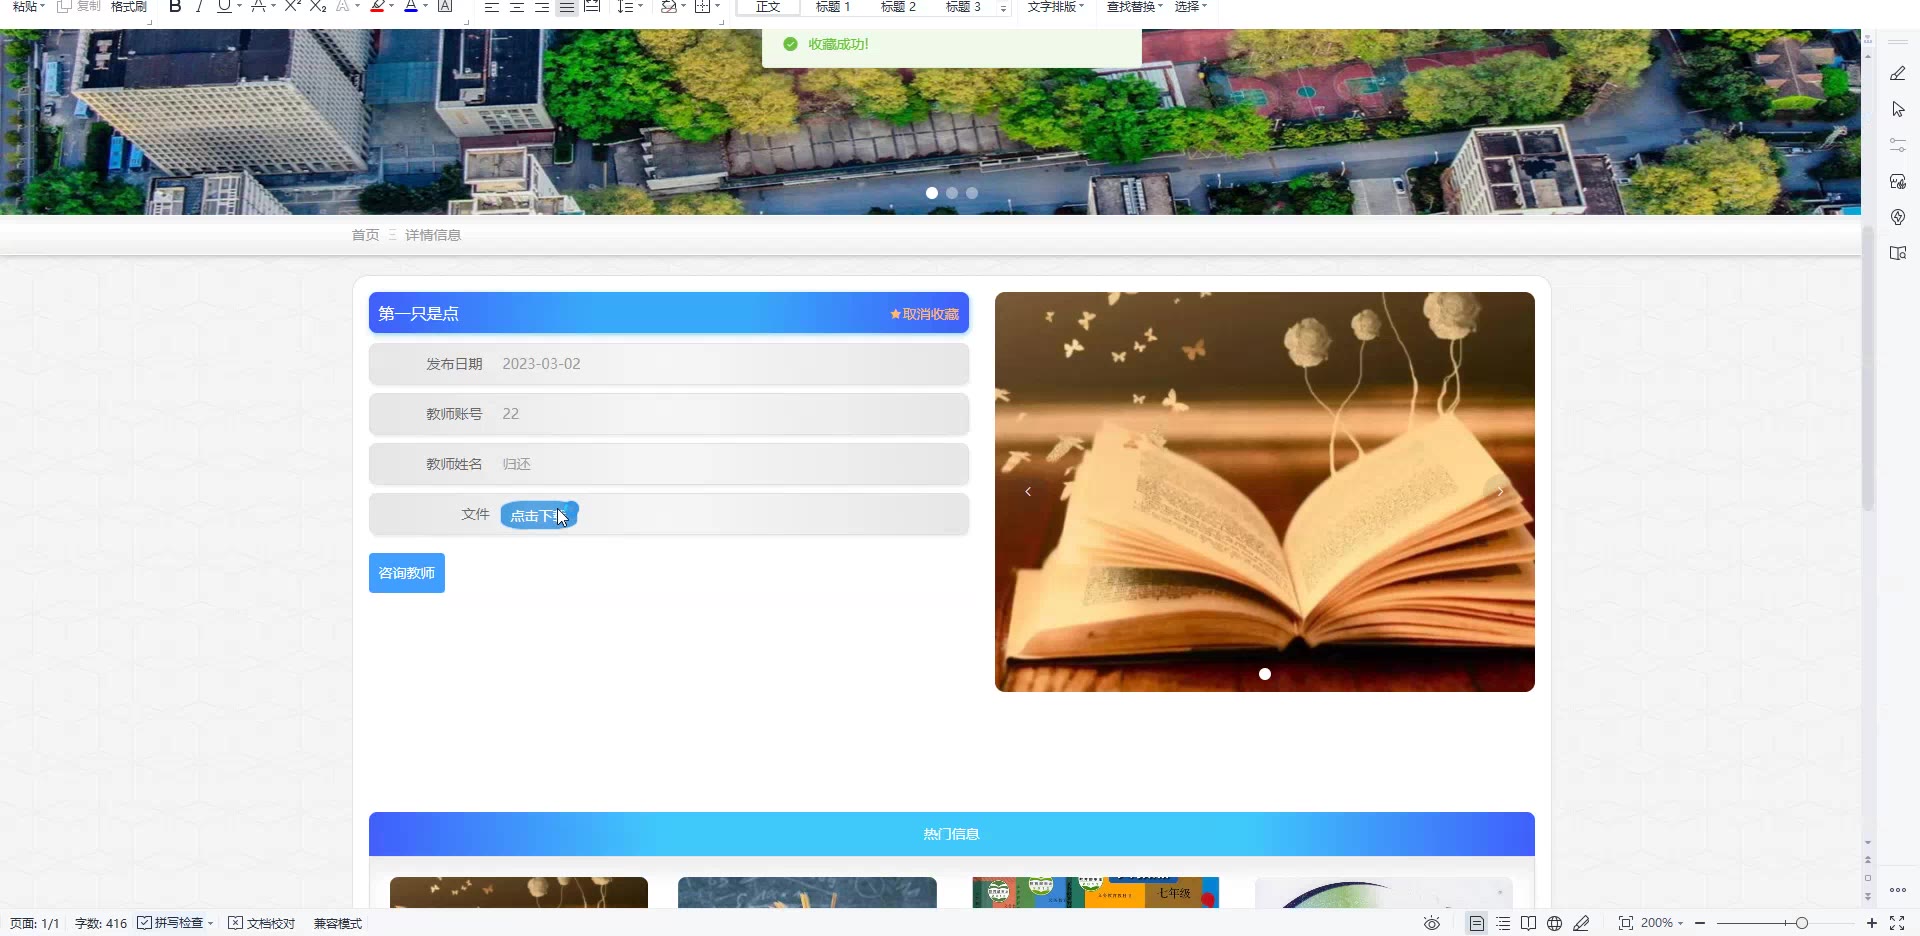Screen dimensions: 1920x936
Task: Align text right
Action: [542, 6]
